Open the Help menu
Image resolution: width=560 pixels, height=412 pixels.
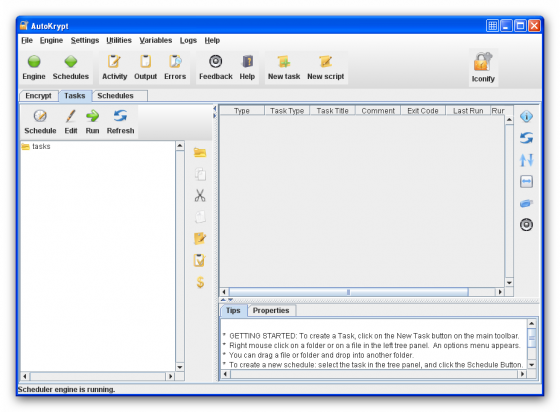coord(212,40)
